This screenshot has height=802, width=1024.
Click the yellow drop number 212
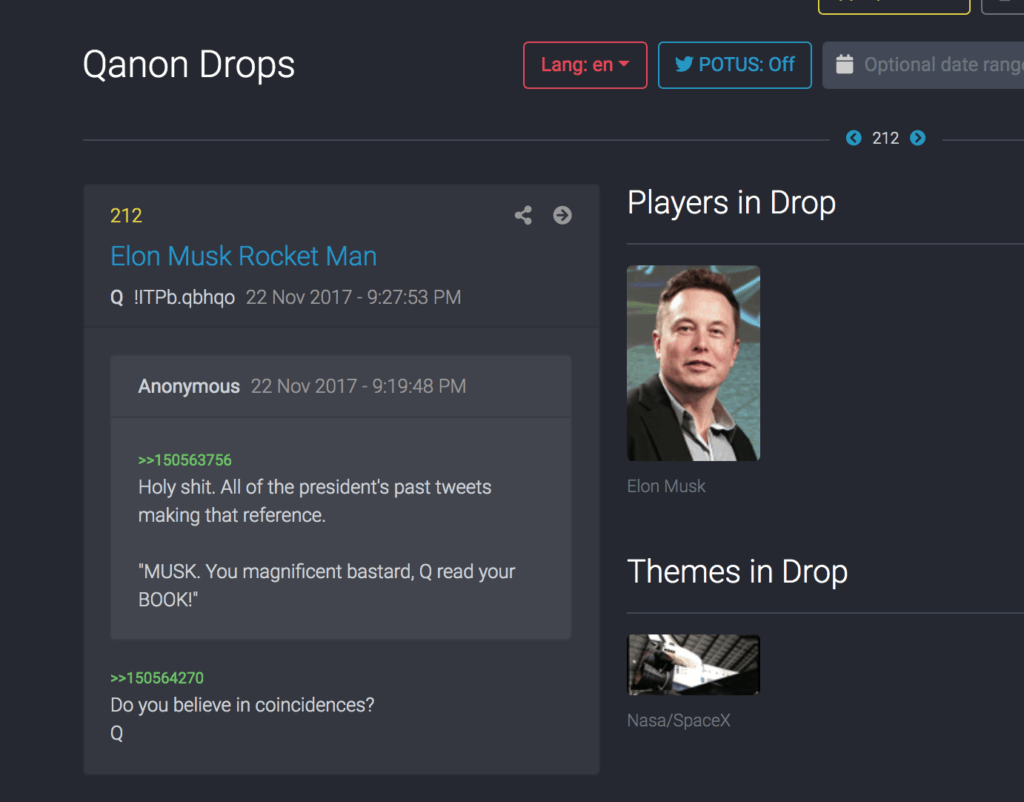126,216
